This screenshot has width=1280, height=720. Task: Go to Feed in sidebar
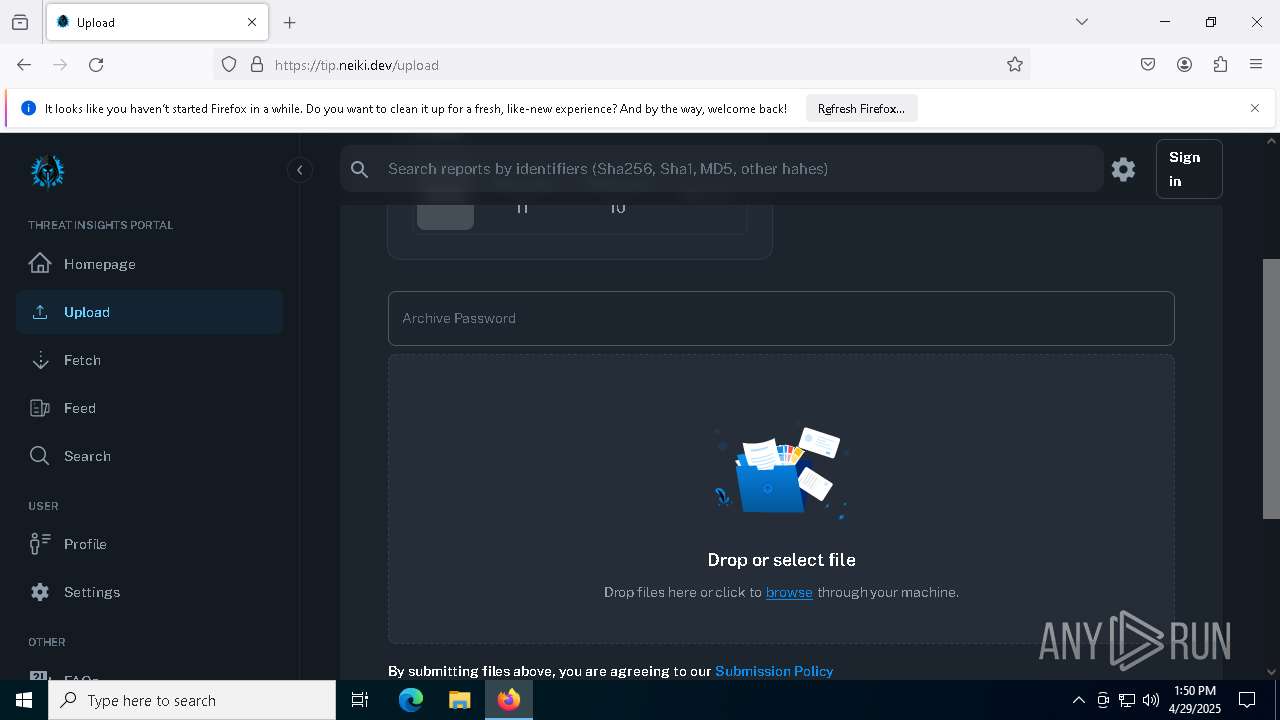[x=149, y=408]
